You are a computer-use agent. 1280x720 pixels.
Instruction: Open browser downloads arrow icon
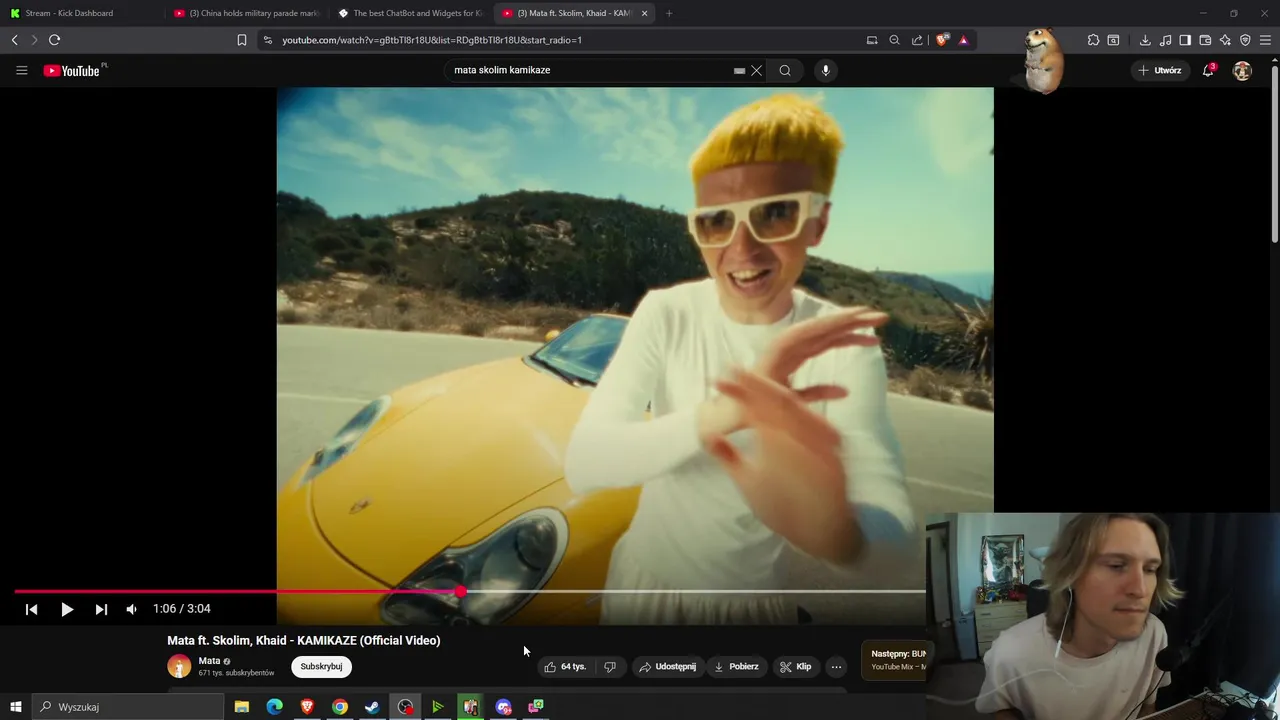coord(1145,40)
